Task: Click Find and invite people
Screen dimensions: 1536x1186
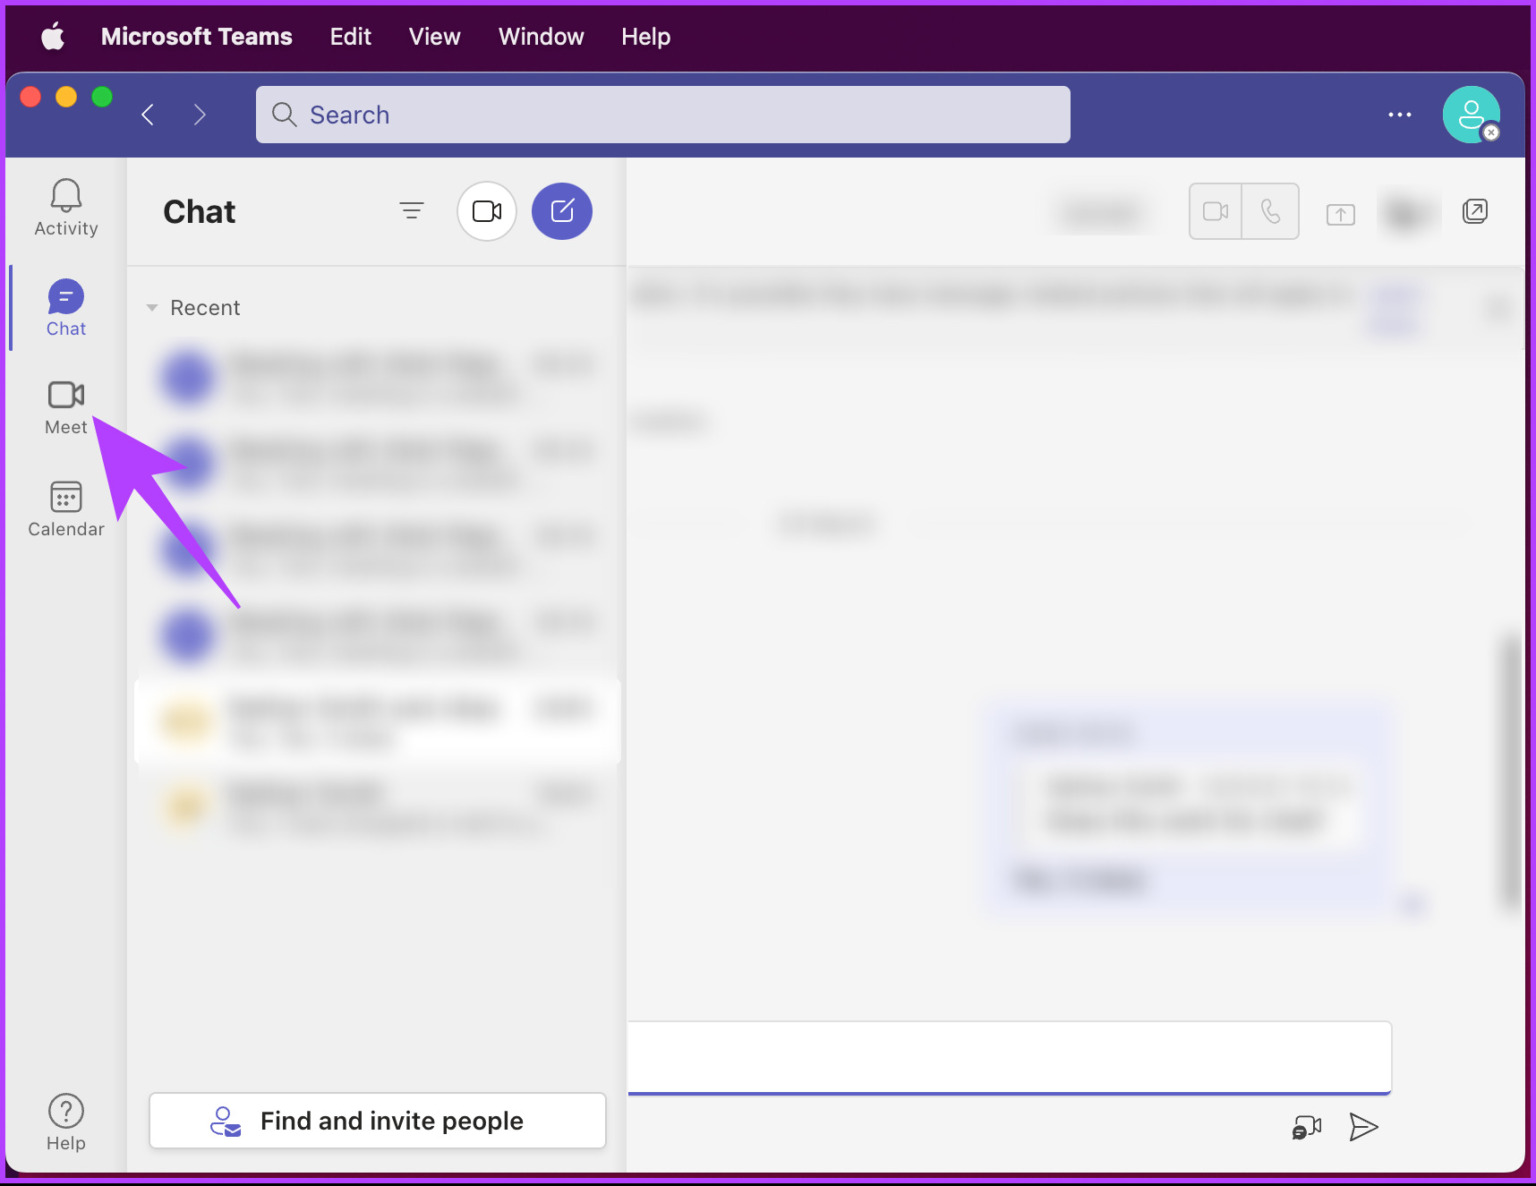Action: (x=377, y=1120)
